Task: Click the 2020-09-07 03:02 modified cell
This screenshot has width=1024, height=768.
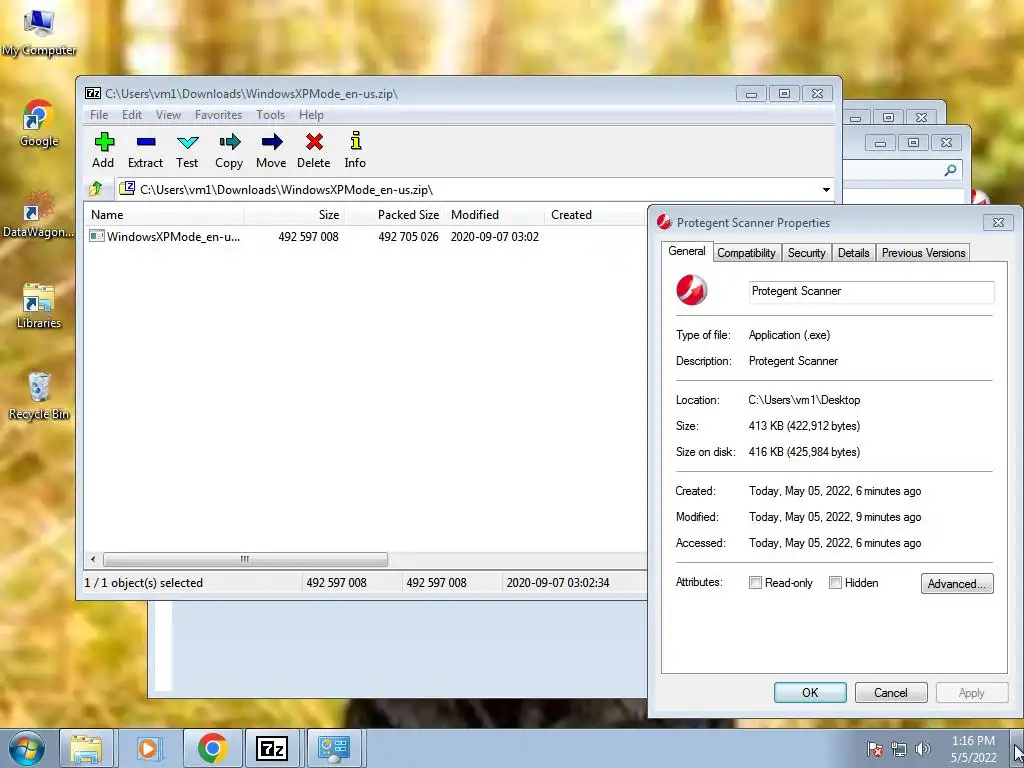Action: click(x=494, y=236)
